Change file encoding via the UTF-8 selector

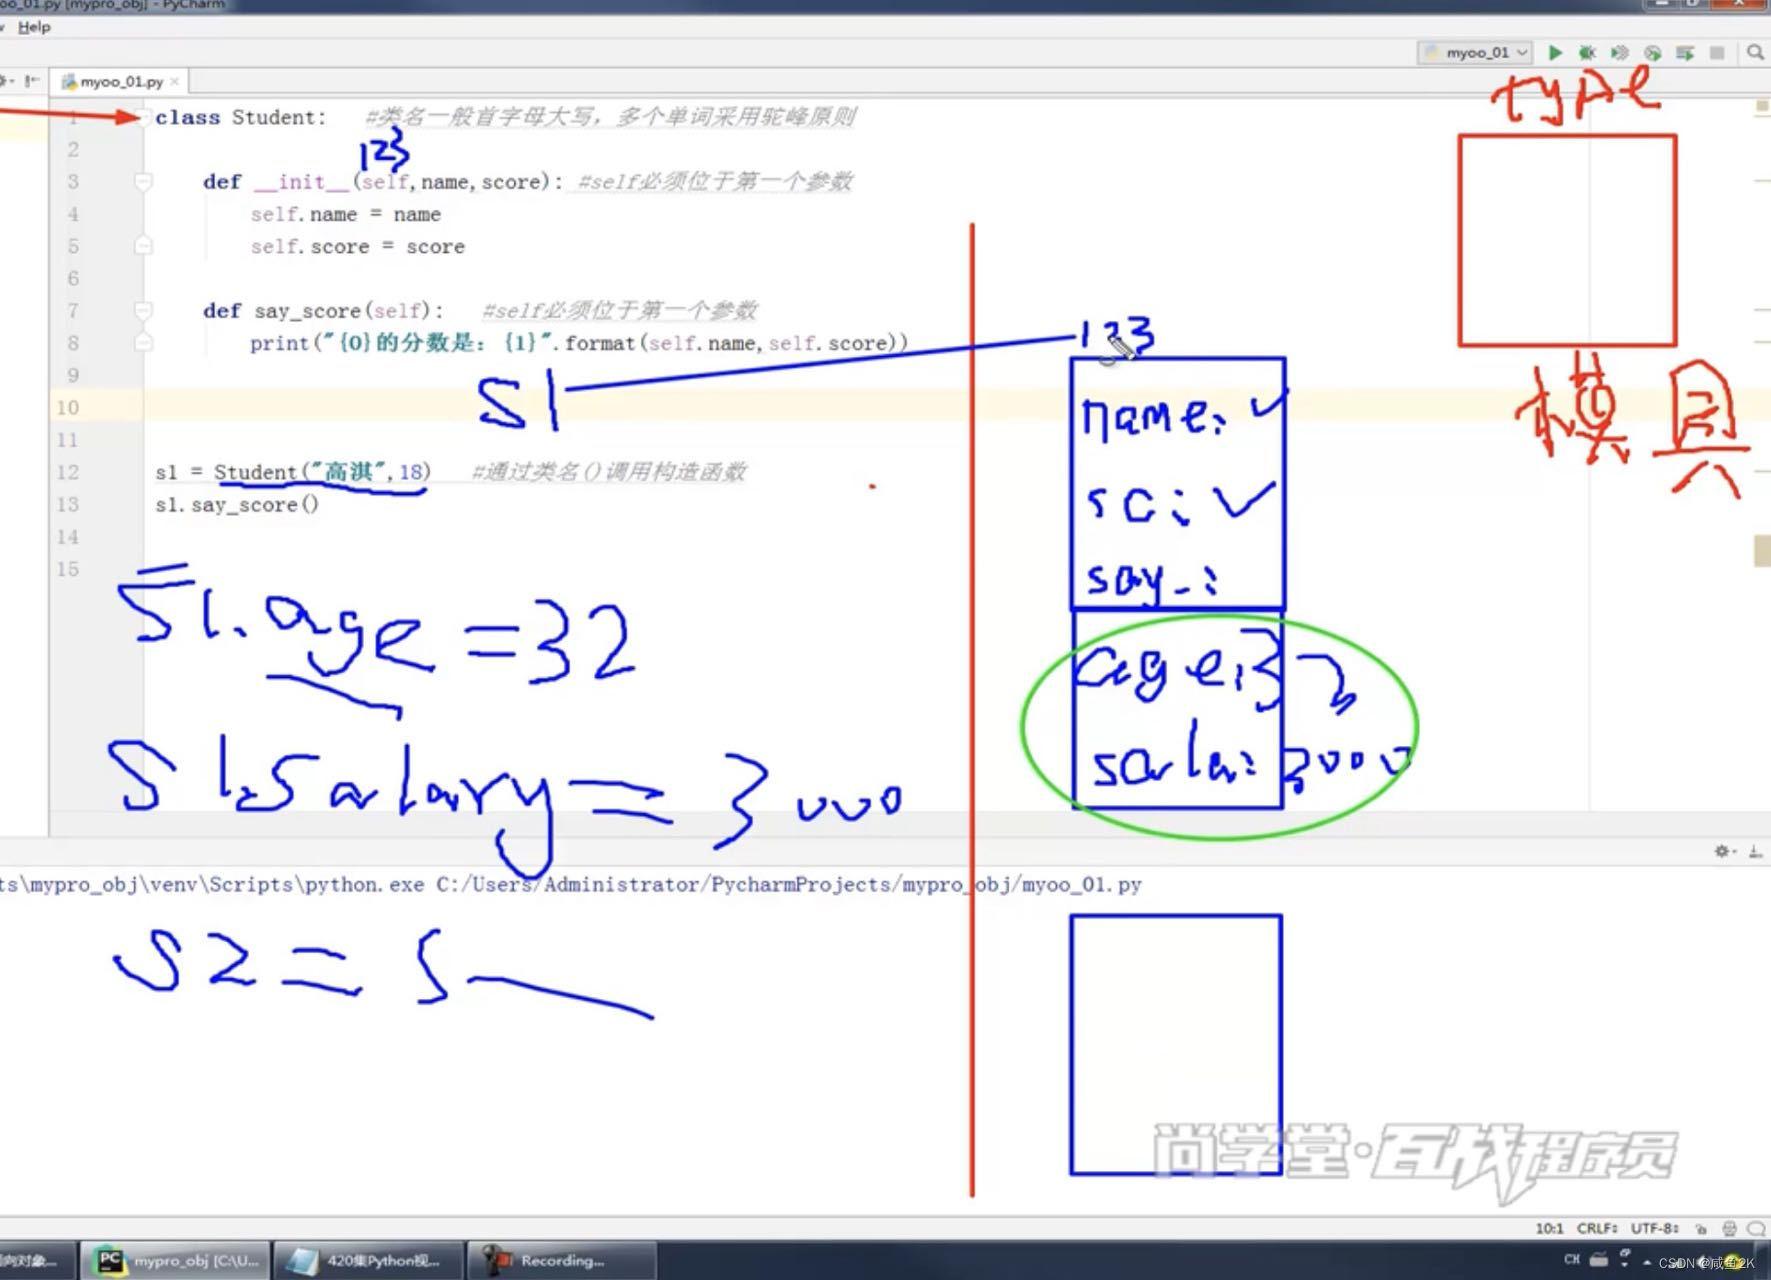tap(1652, 1228)
